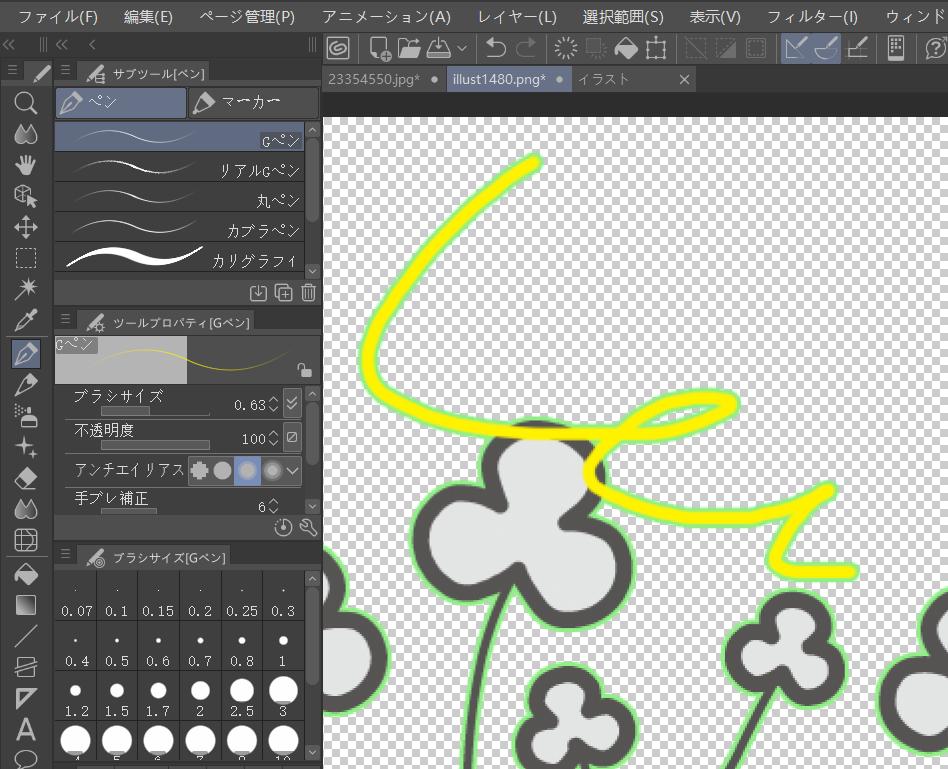Select the Eraser tool
This screenshot has height=769, width=948.
(25, 478)
